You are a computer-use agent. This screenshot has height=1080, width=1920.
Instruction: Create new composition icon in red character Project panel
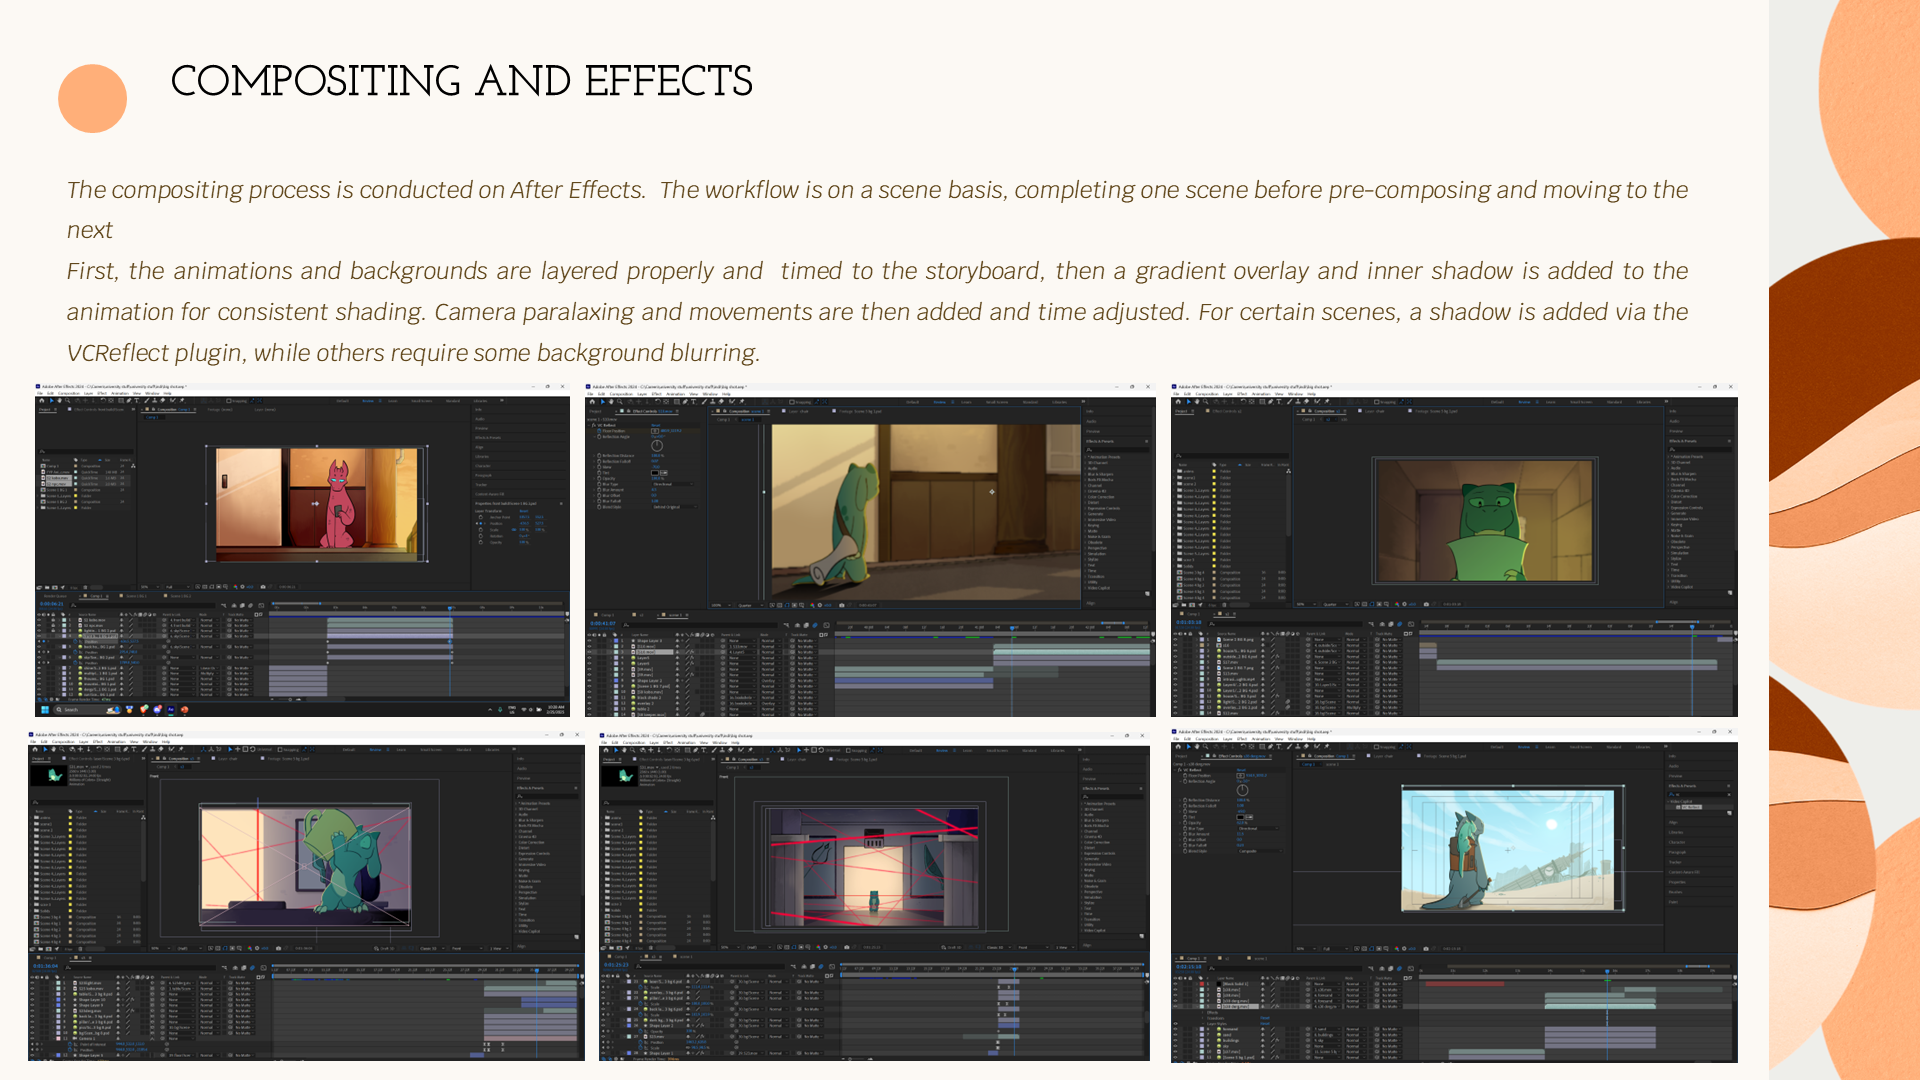pyautogui.click(x=55, y=587)
